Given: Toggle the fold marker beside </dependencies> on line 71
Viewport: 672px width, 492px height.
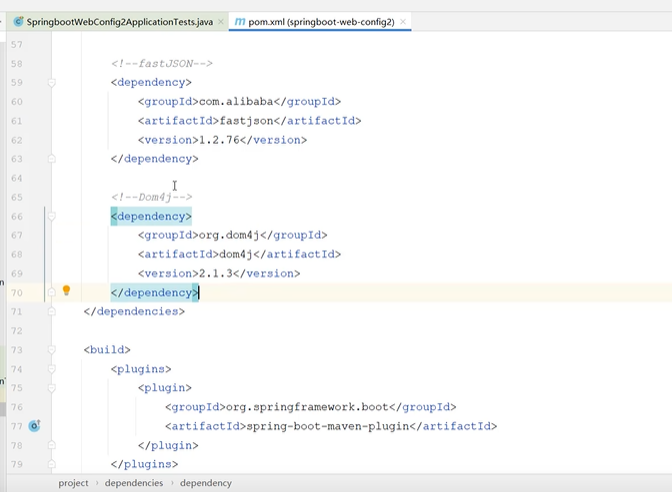Looking at the screenshot, I should coord(51,312).
